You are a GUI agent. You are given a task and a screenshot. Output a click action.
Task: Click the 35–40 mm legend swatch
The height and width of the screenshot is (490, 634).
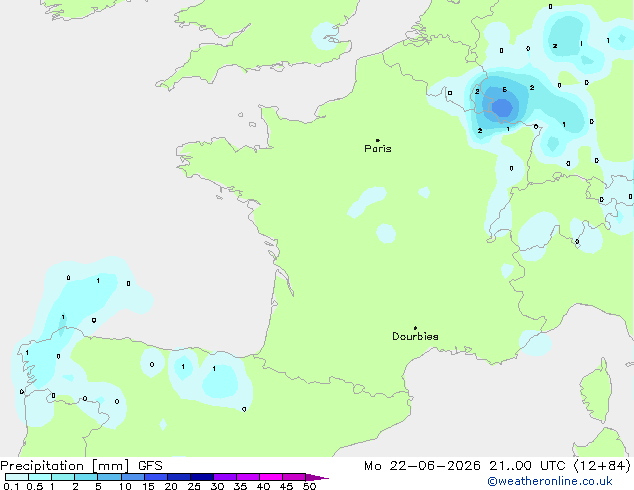click(247, 477)
